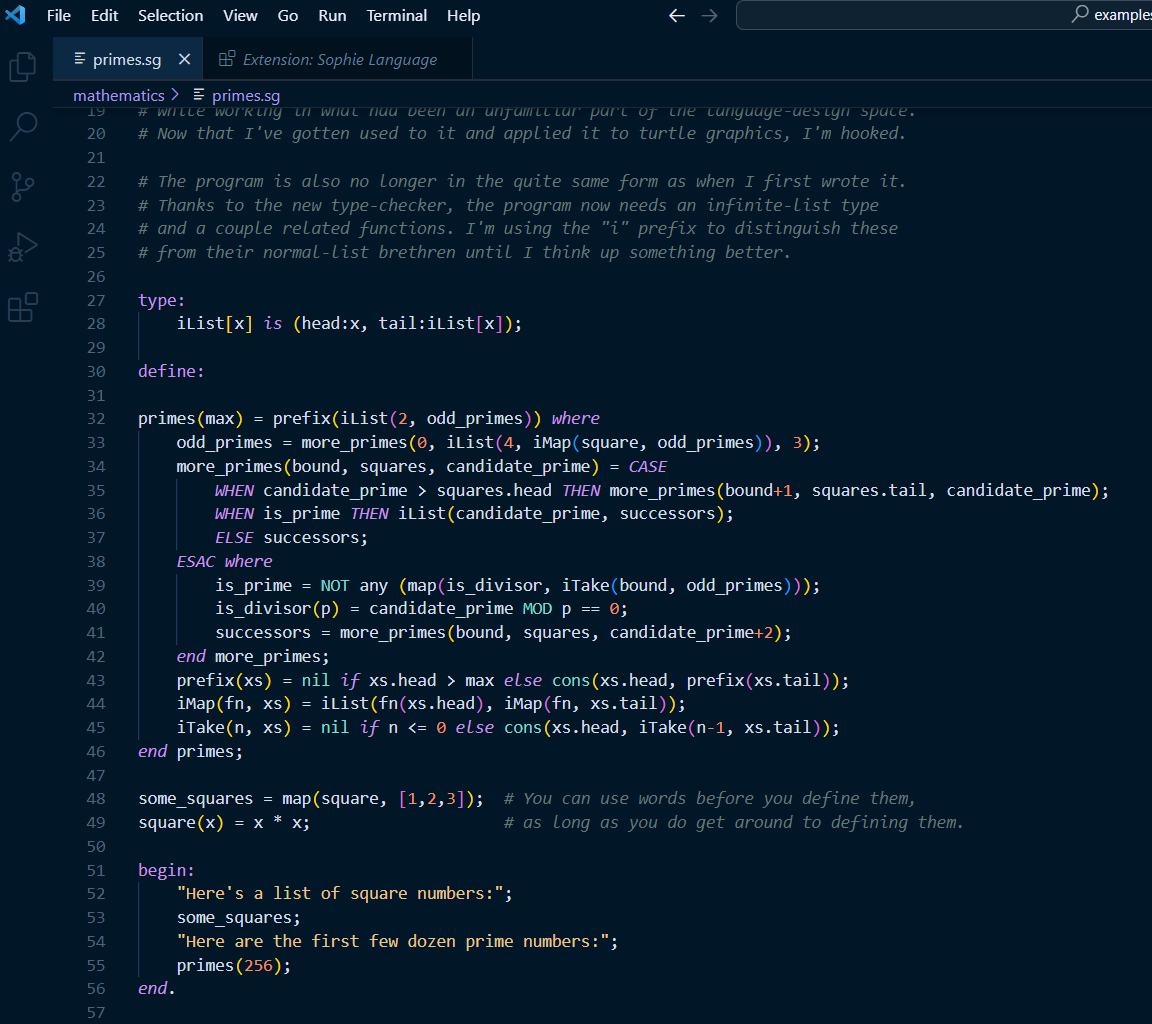The width and height of the screenshot is (1152, 1024).
Task: Open the Selection menu
Action: coord(170,15)
